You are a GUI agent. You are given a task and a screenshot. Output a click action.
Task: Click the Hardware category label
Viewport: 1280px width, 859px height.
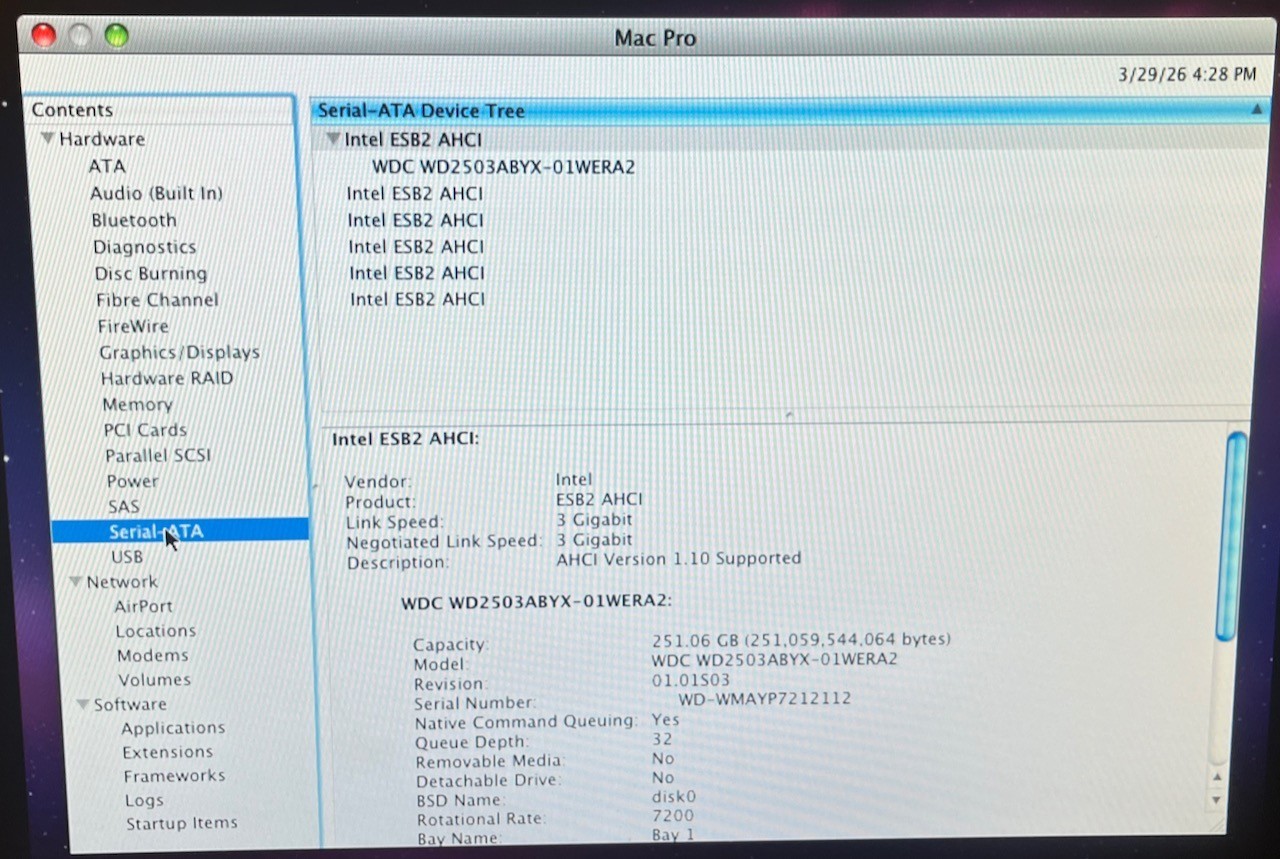(x=102, y=139)
